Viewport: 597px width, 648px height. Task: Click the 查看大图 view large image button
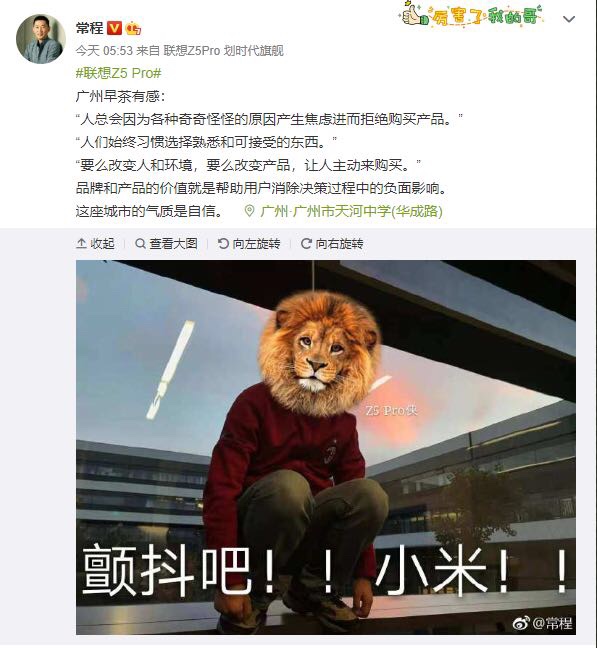click(166, 244)
